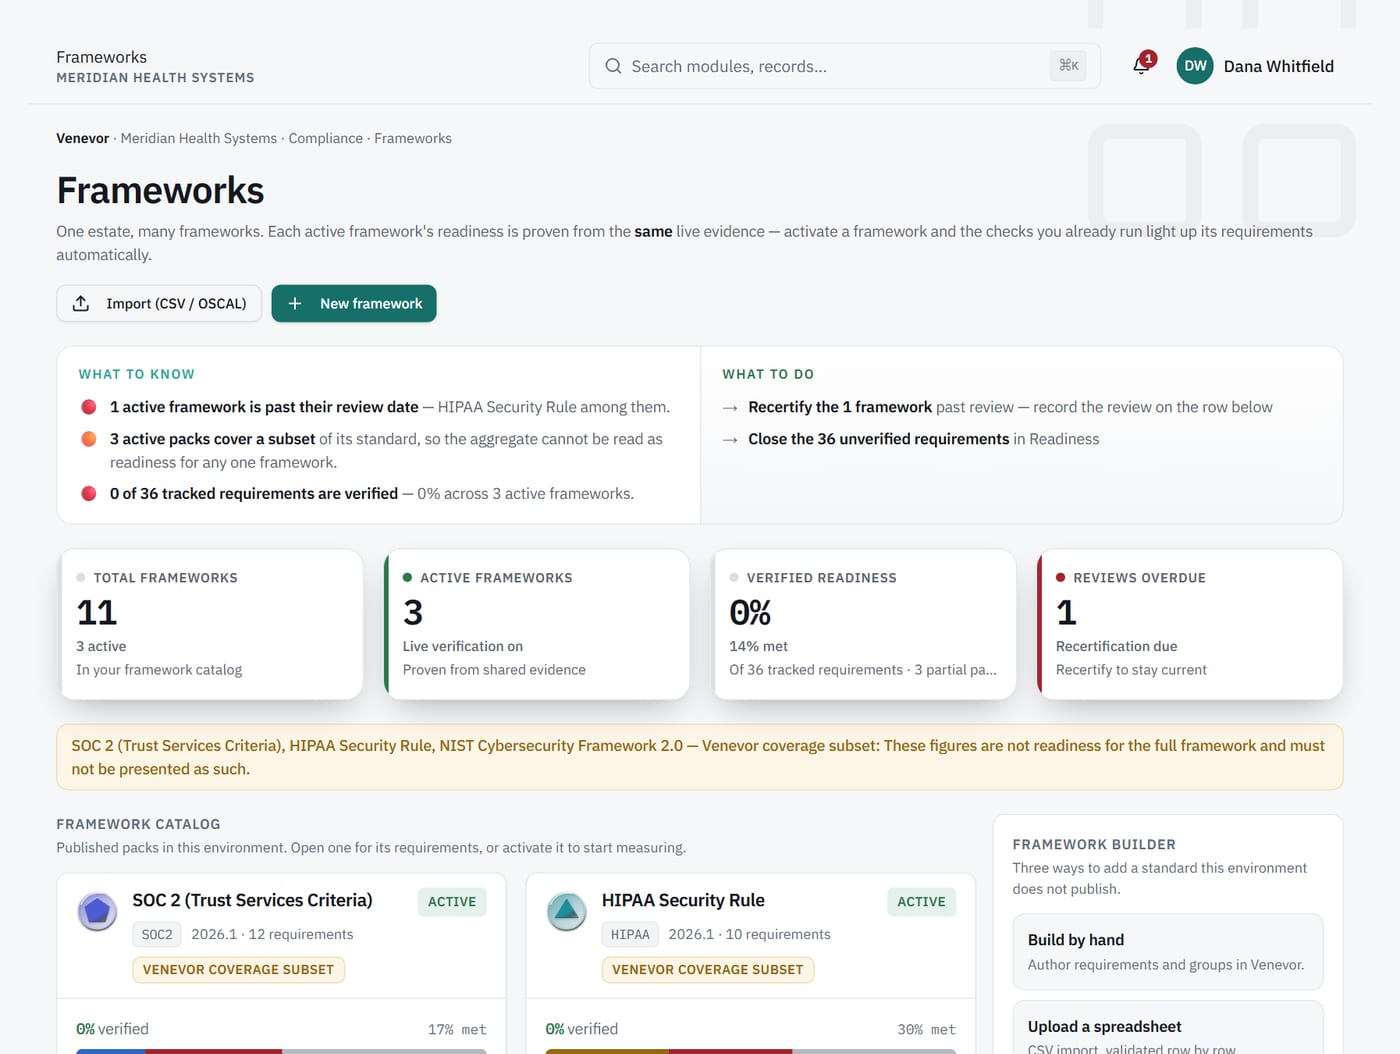1400x1054 pixels.
Task: Click the HIPAA code chip
Action: [630, 935]
